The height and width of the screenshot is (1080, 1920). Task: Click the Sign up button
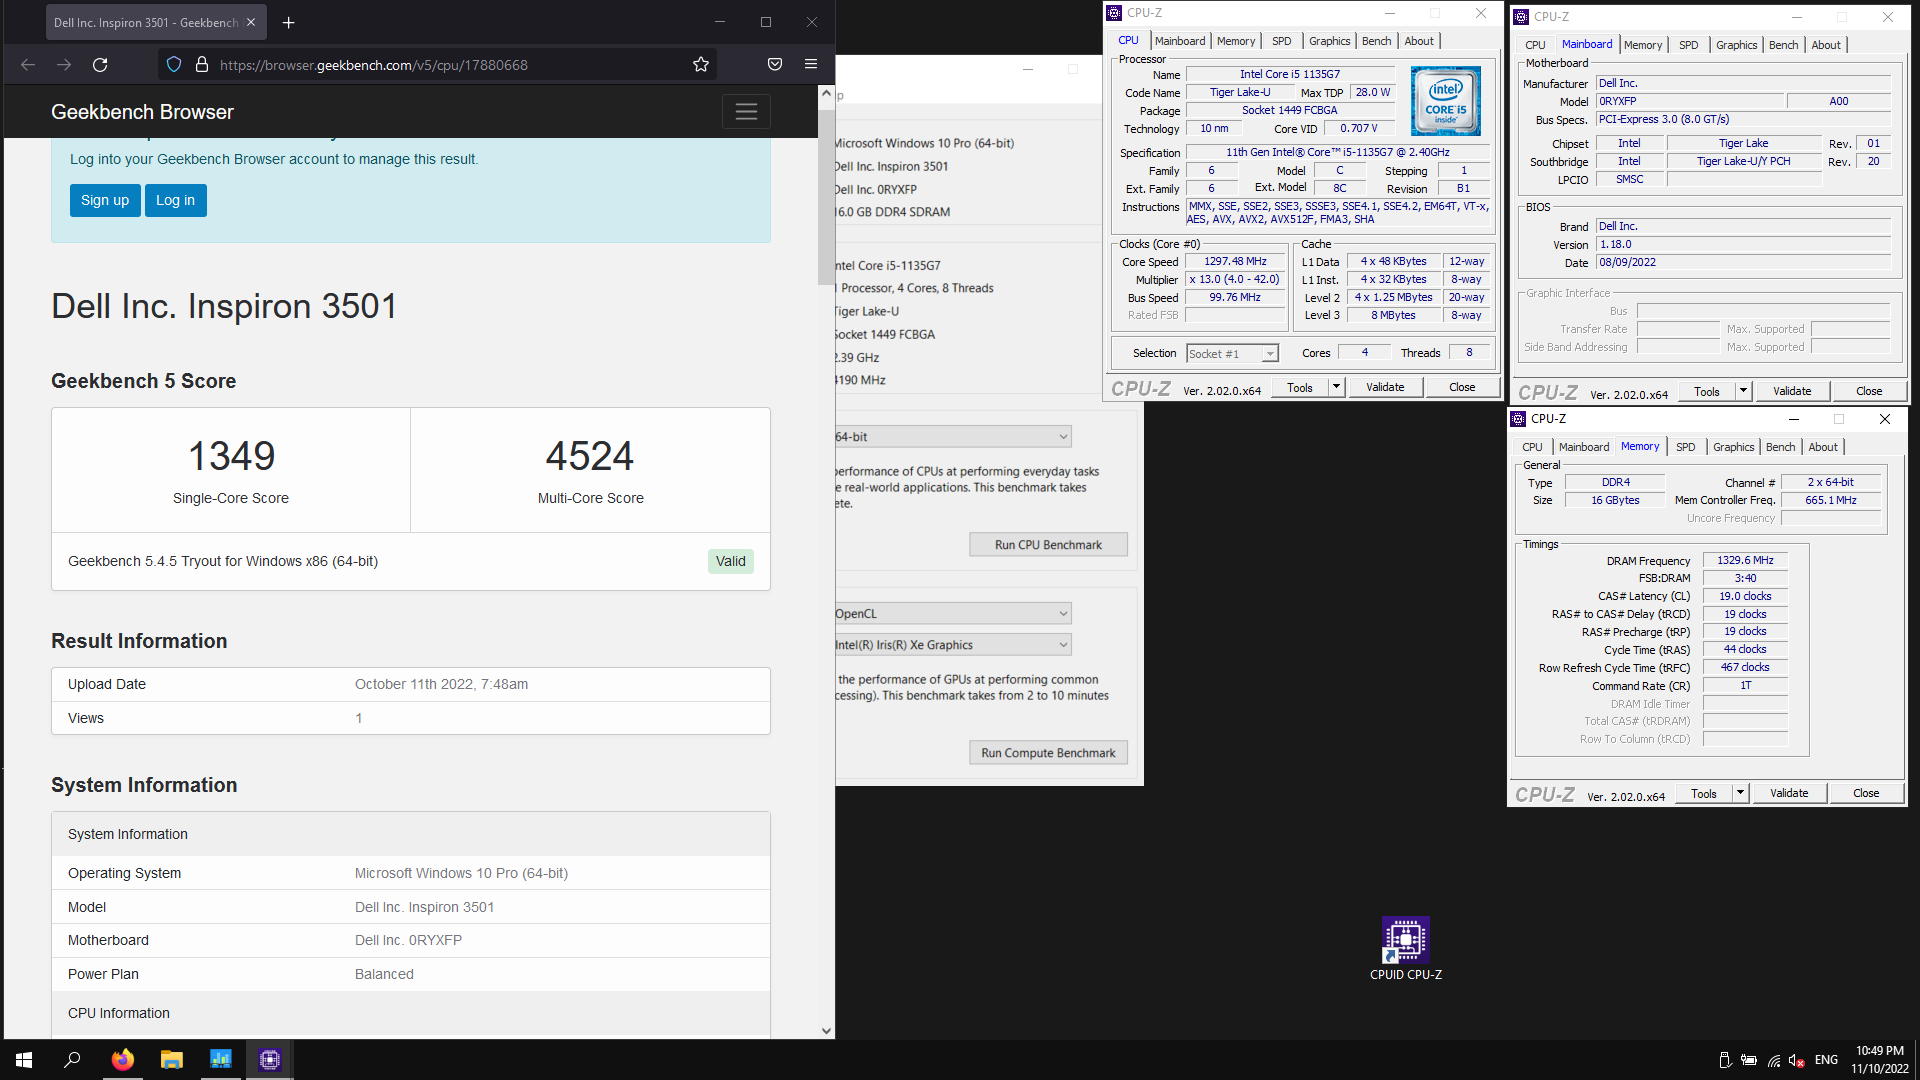click(105, 200)
